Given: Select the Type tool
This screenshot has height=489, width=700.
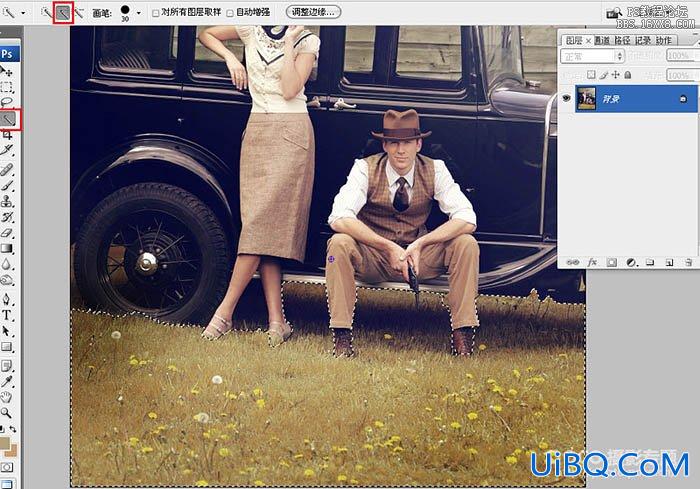Looking at the screenshot, I should [7, 315].
